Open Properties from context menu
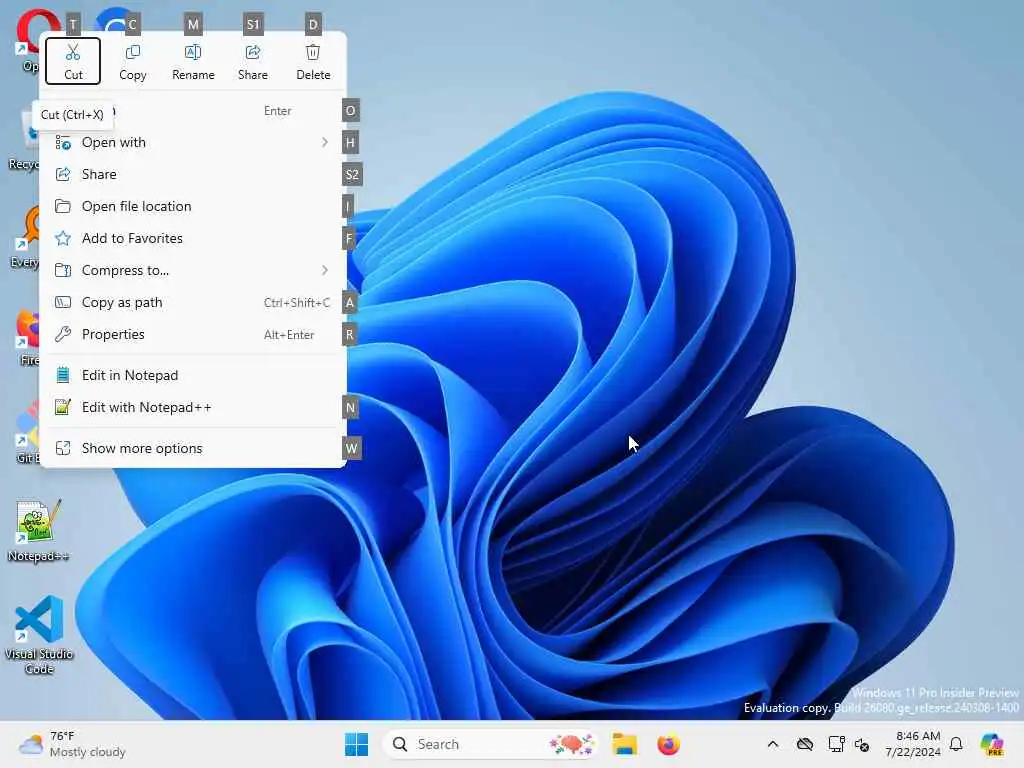 pyautogui.click(x=193, y=334)
